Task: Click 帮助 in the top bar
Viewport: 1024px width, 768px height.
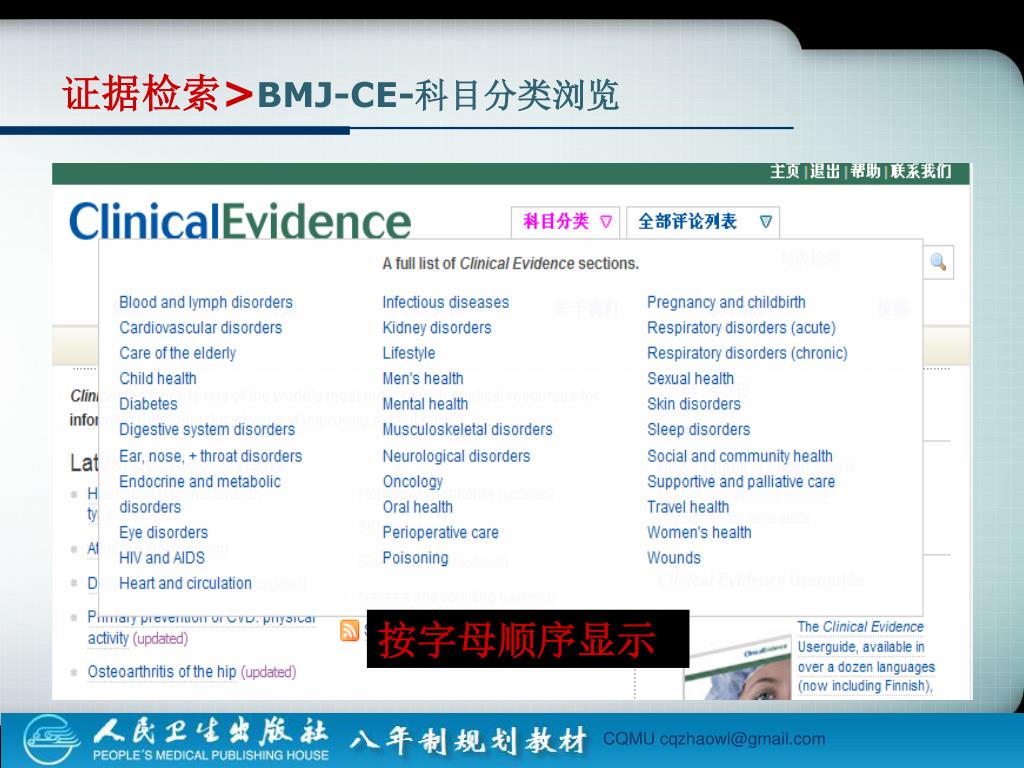Action: coord(865,172)
